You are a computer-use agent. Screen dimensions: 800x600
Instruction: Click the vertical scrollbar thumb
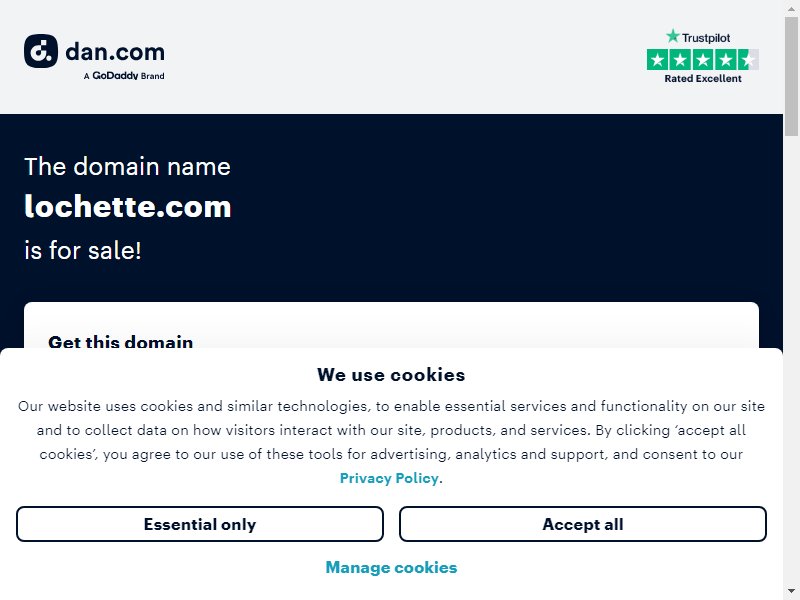pyautogui.click(x=791, y=76)
